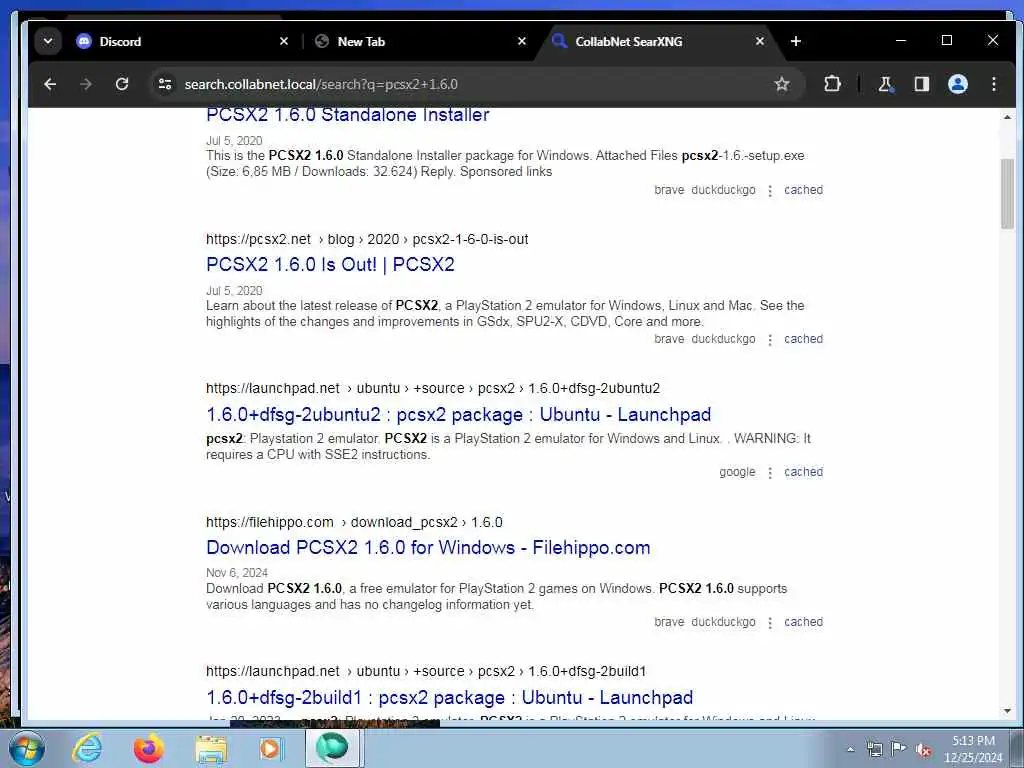Bookmark this page with the star icon
The width and height of the screenshot is (1024, 768).
click(x=782, y=84)
